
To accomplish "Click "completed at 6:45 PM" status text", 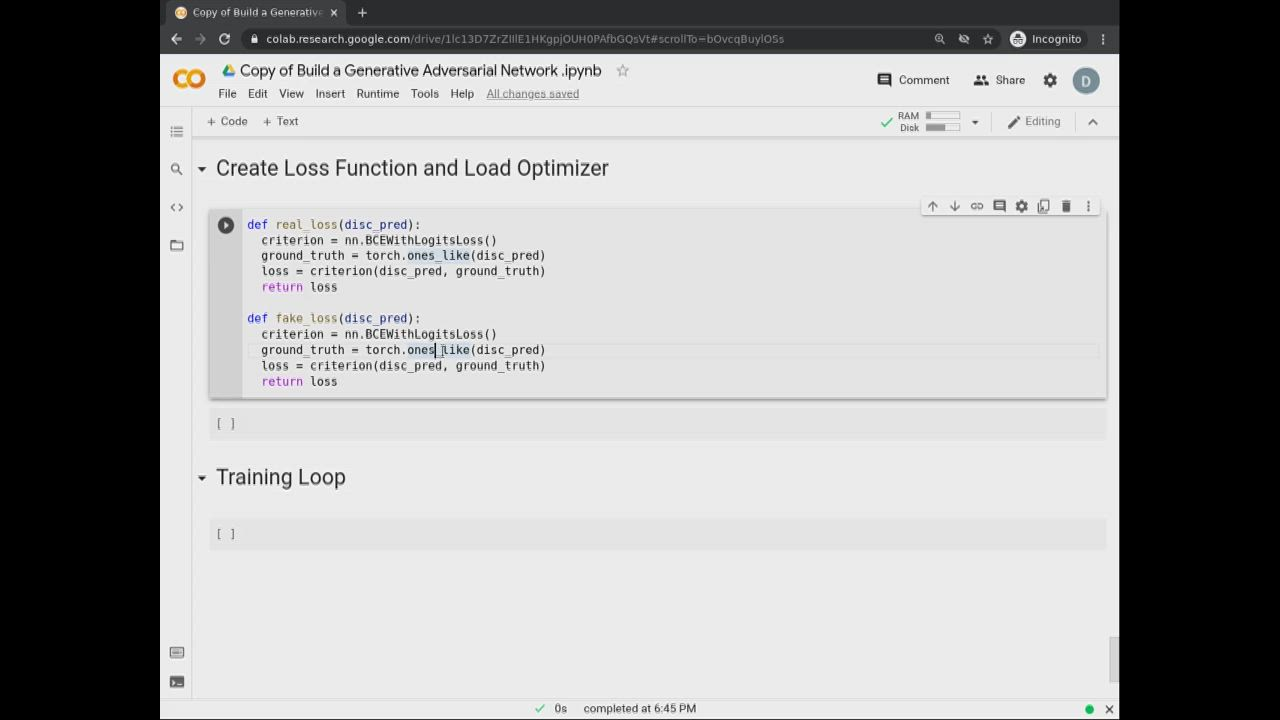I will click(640, 709).
